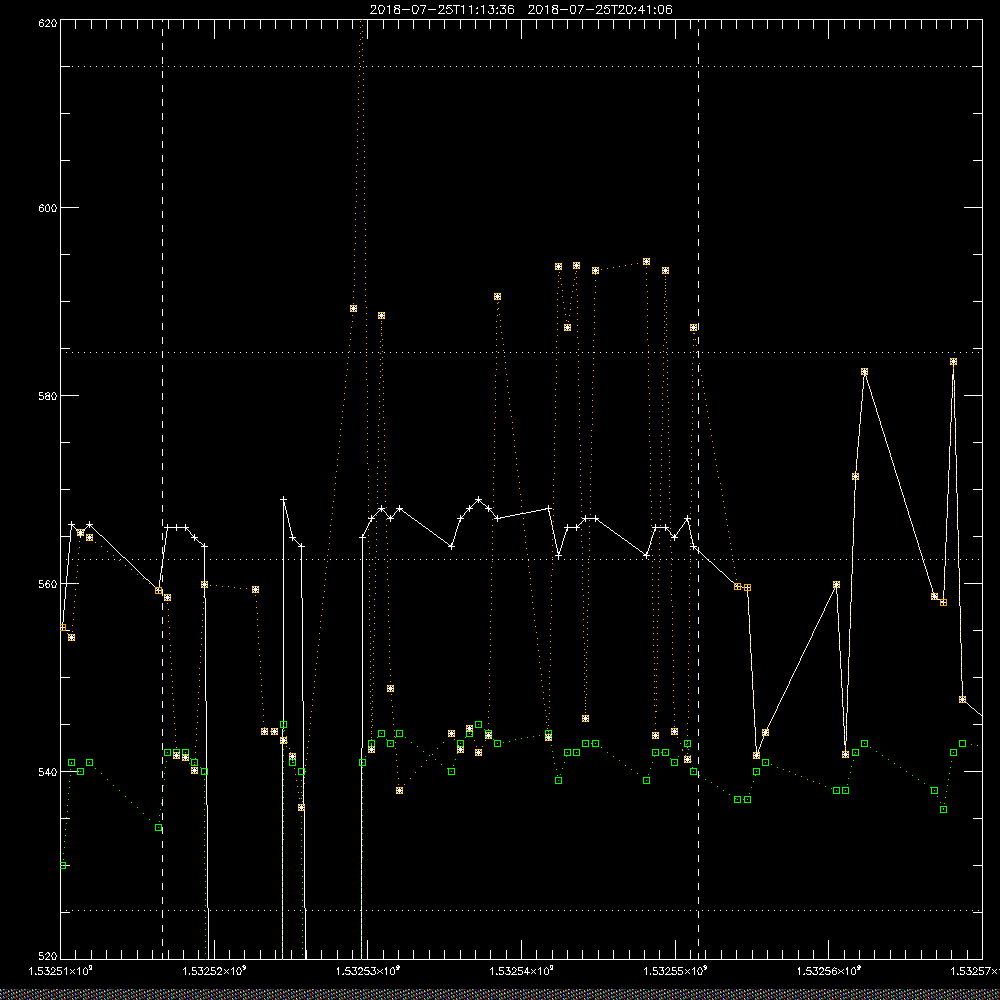Click the x-axis label 1.53252×10⁹

click(x=214, y=971)
